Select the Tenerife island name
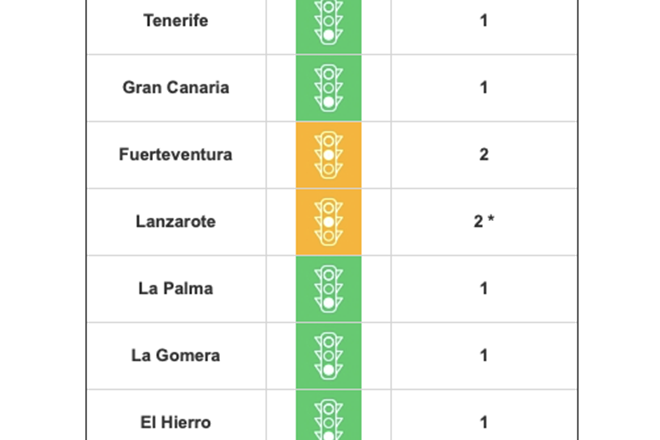Viewport: 660px width, 440px height. [x=176, y=21]
